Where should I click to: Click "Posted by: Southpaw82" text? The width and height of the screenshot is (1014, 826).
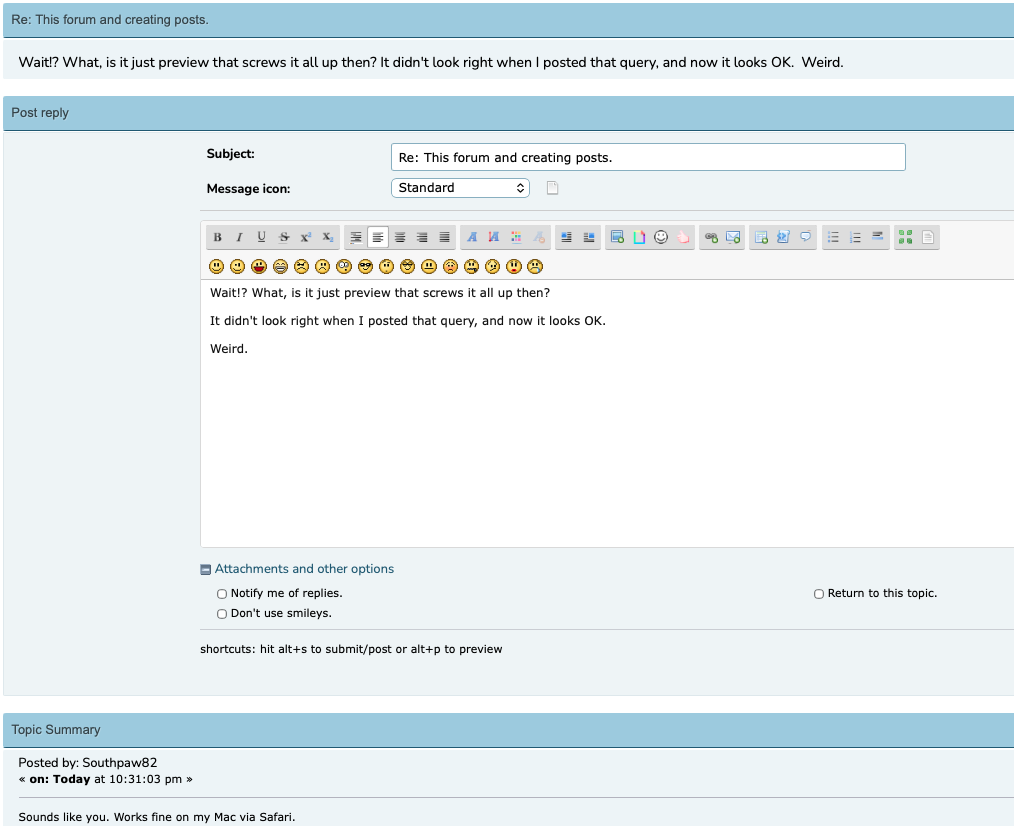tap(88, 763)
